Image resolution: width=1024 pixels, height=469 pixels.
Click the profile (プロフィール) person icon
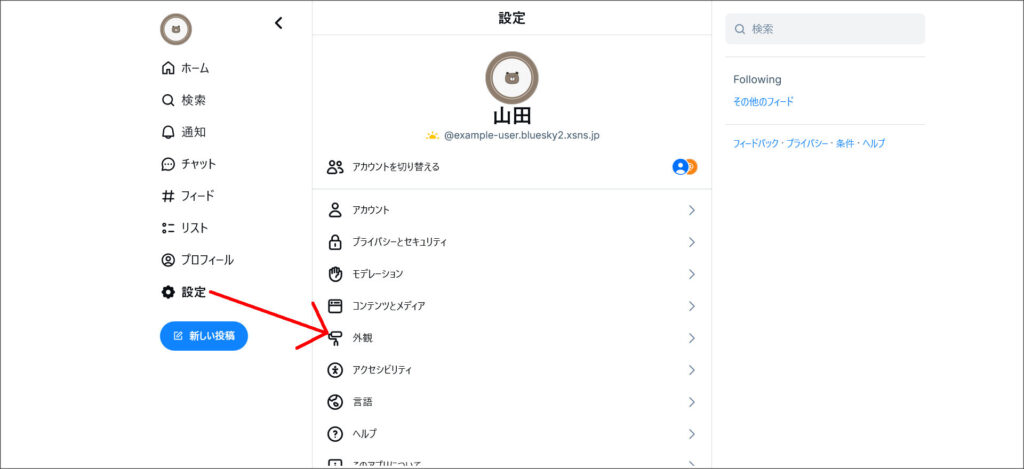pyautogui.click(x=168, y=260)
